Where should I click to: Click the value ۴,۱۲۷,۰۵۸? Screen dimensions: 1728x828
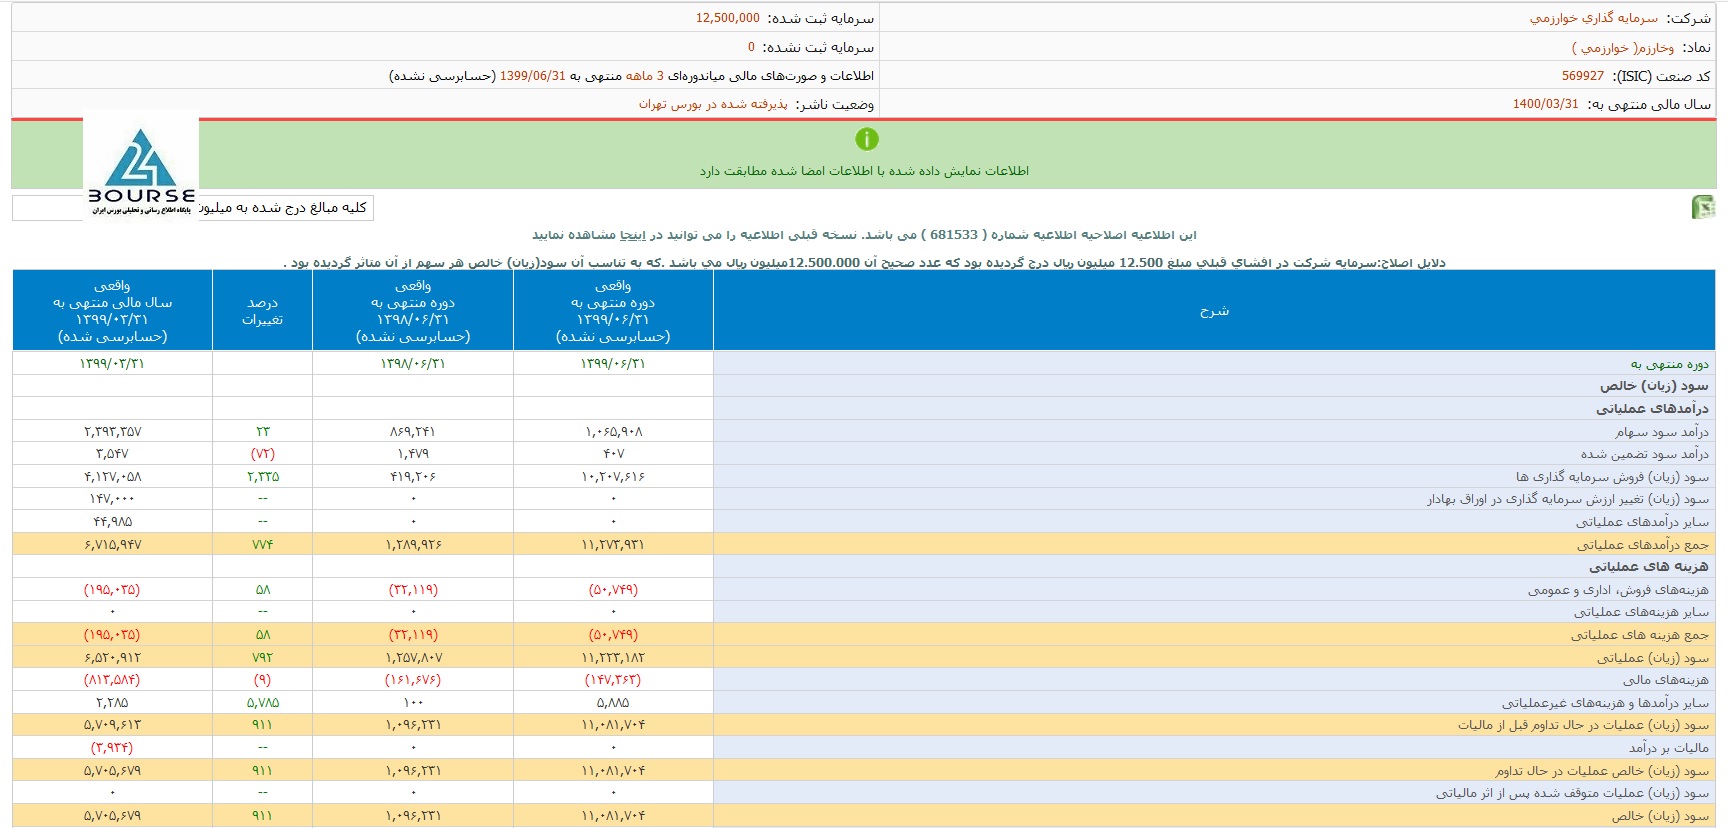point(112,477)
